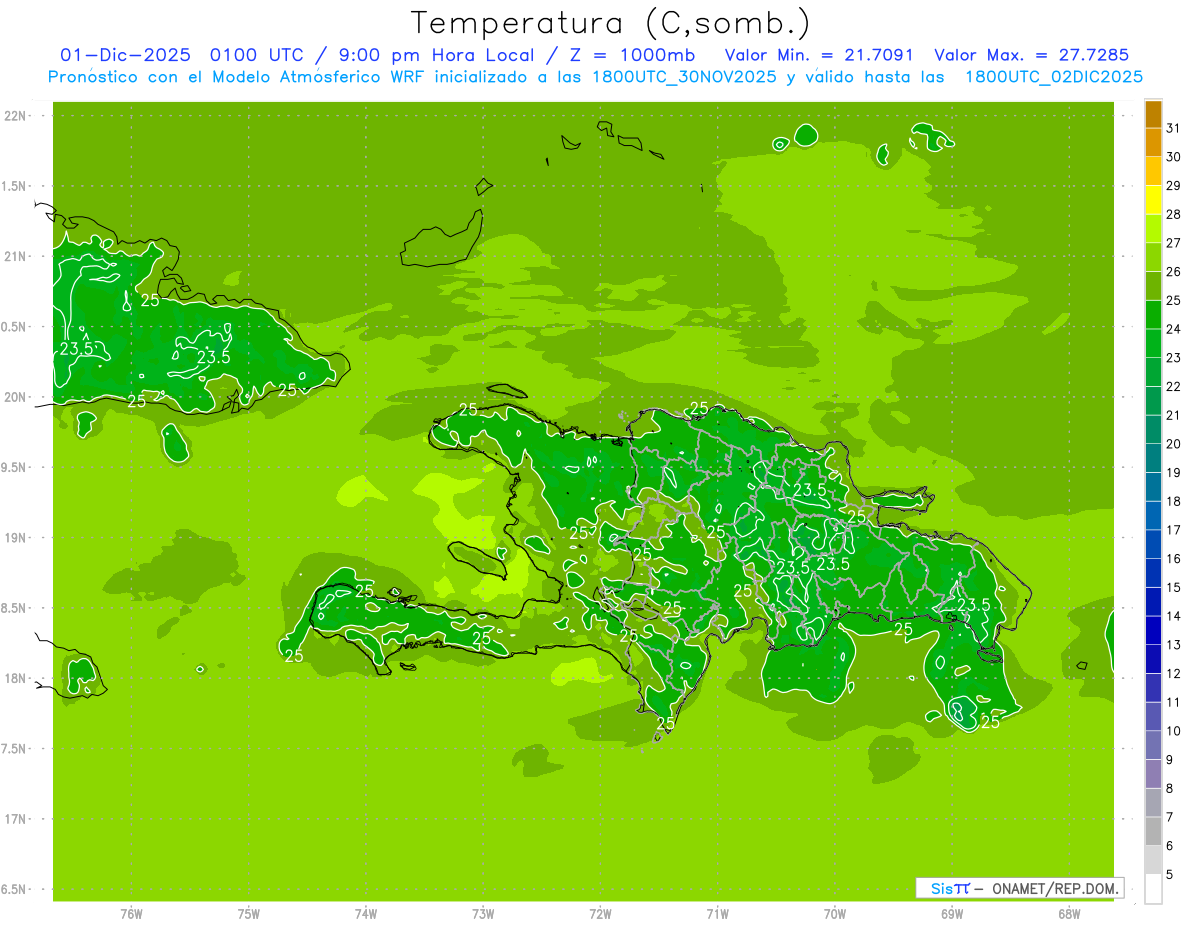The width and height of the screenshot is (1200, 927).
Task: Click the '70W' longitude axis label
Action: [x=835, y=913]
